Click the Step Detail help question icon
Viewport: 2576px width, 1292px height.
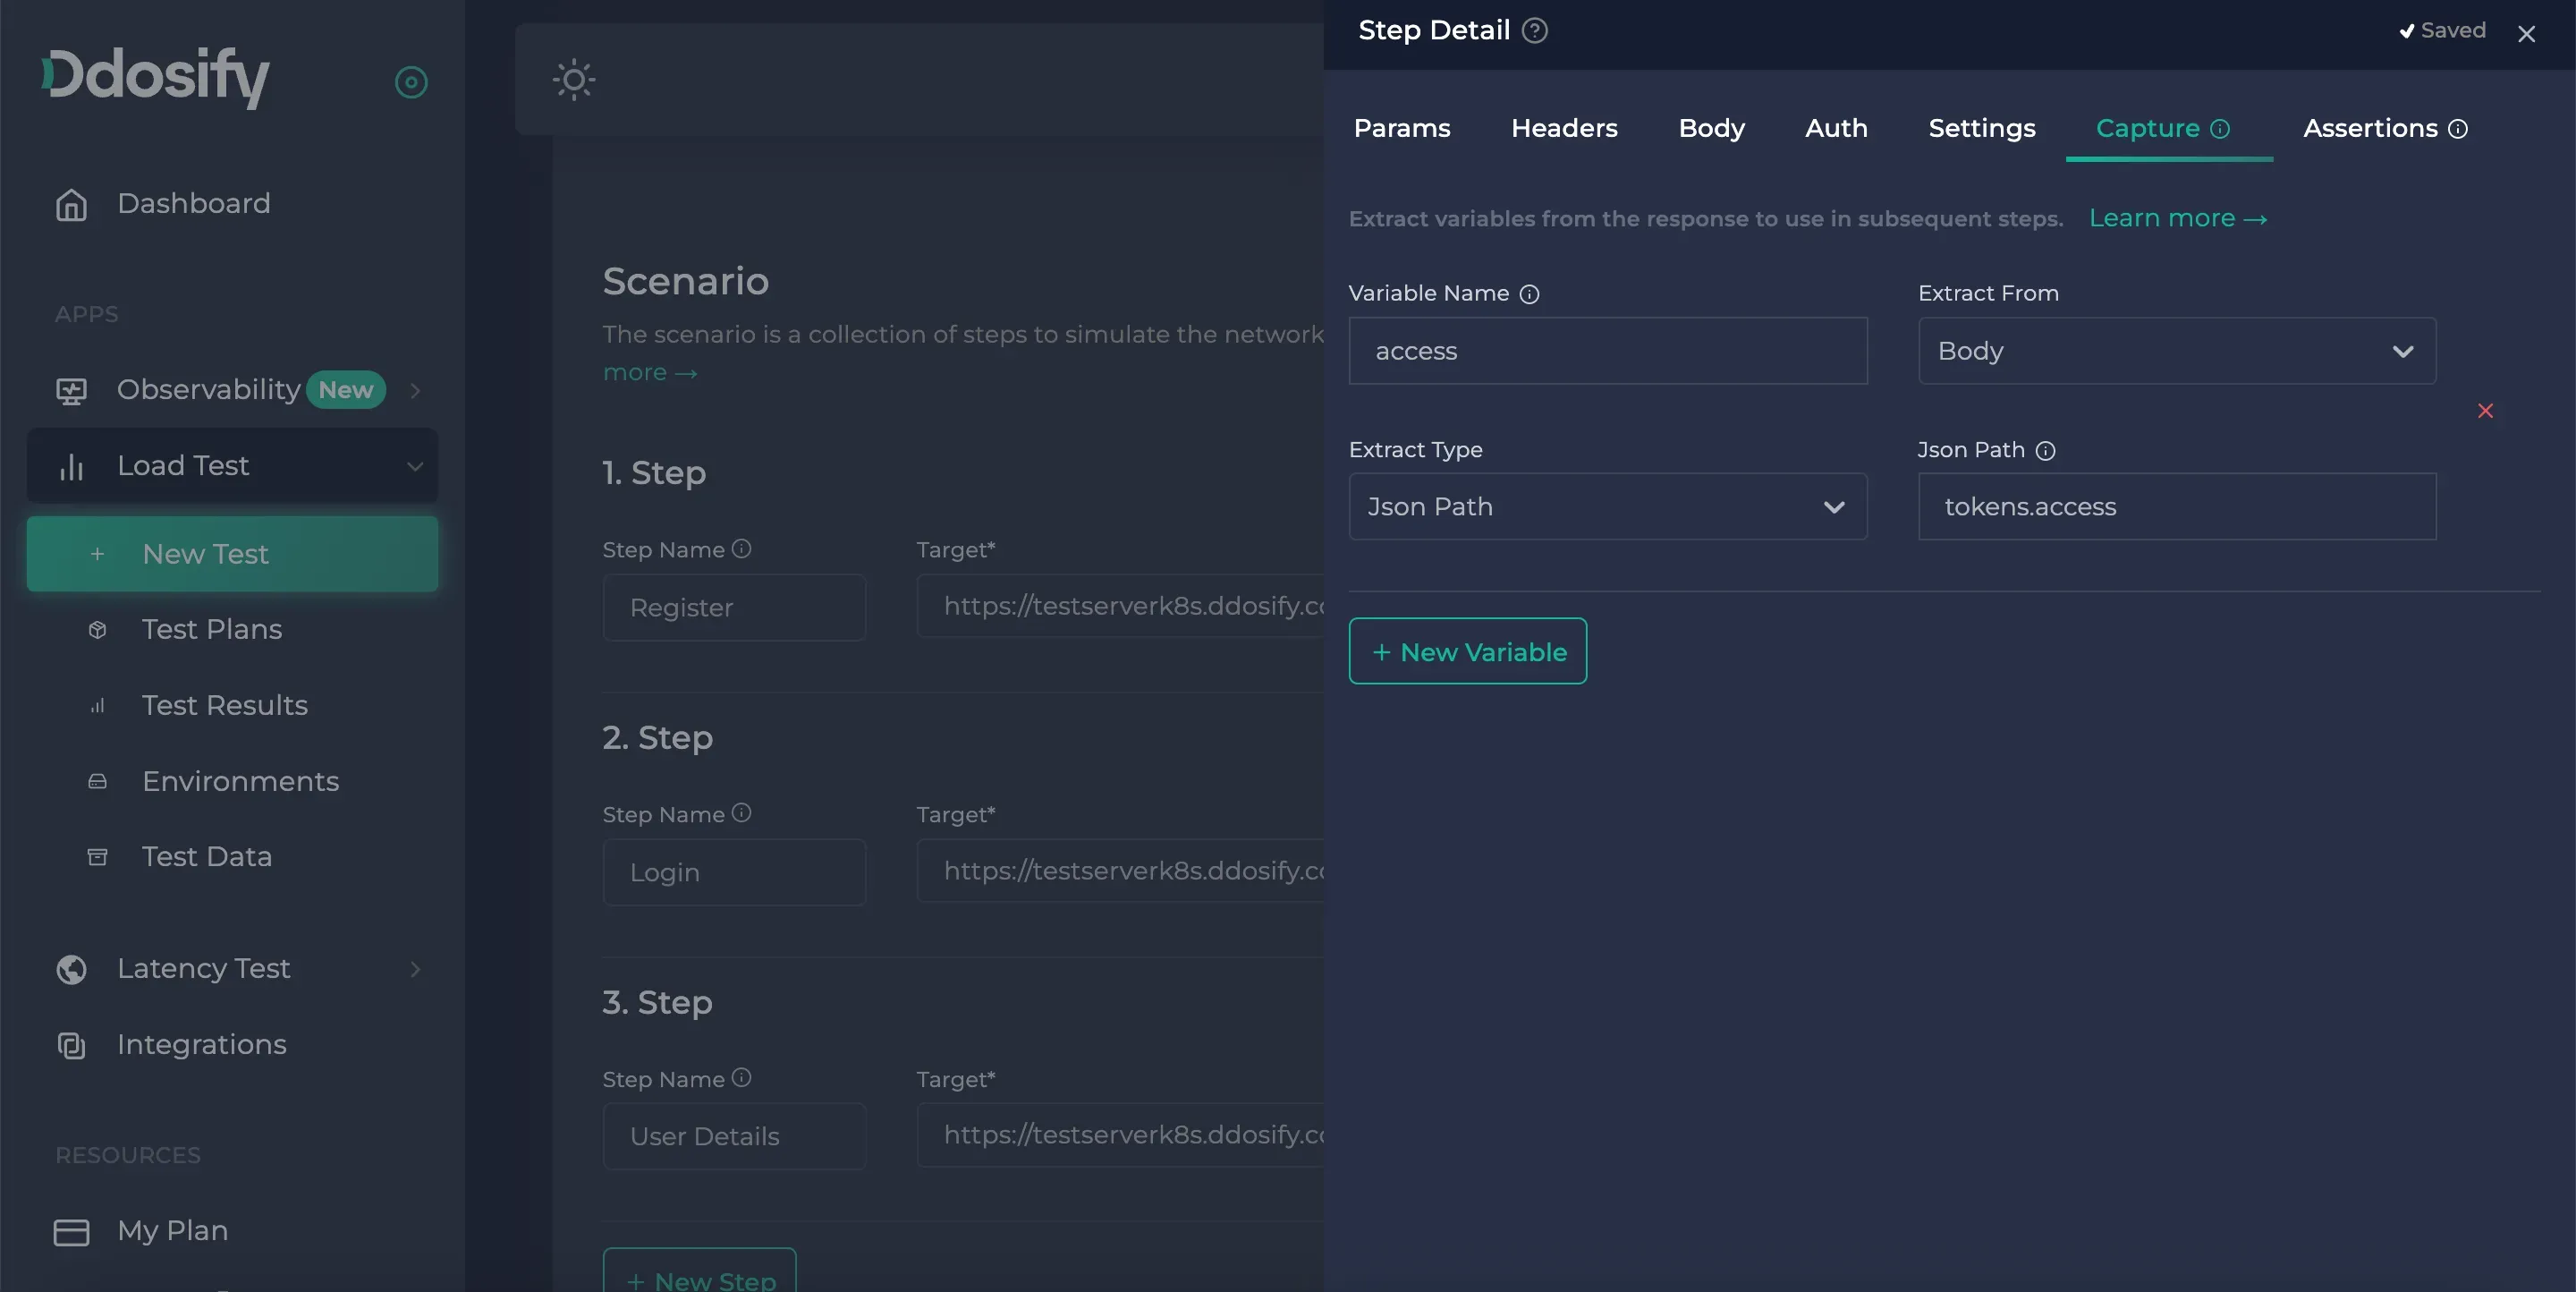click(x=1534, y=31)
